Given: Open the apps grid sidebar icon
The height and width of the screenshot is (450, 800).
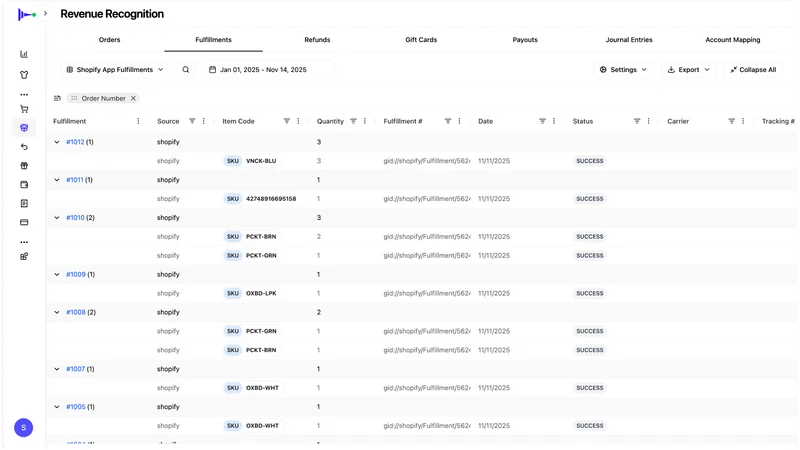Looking at the screenshot, I should pyautogui.click(x=24, y=257).
